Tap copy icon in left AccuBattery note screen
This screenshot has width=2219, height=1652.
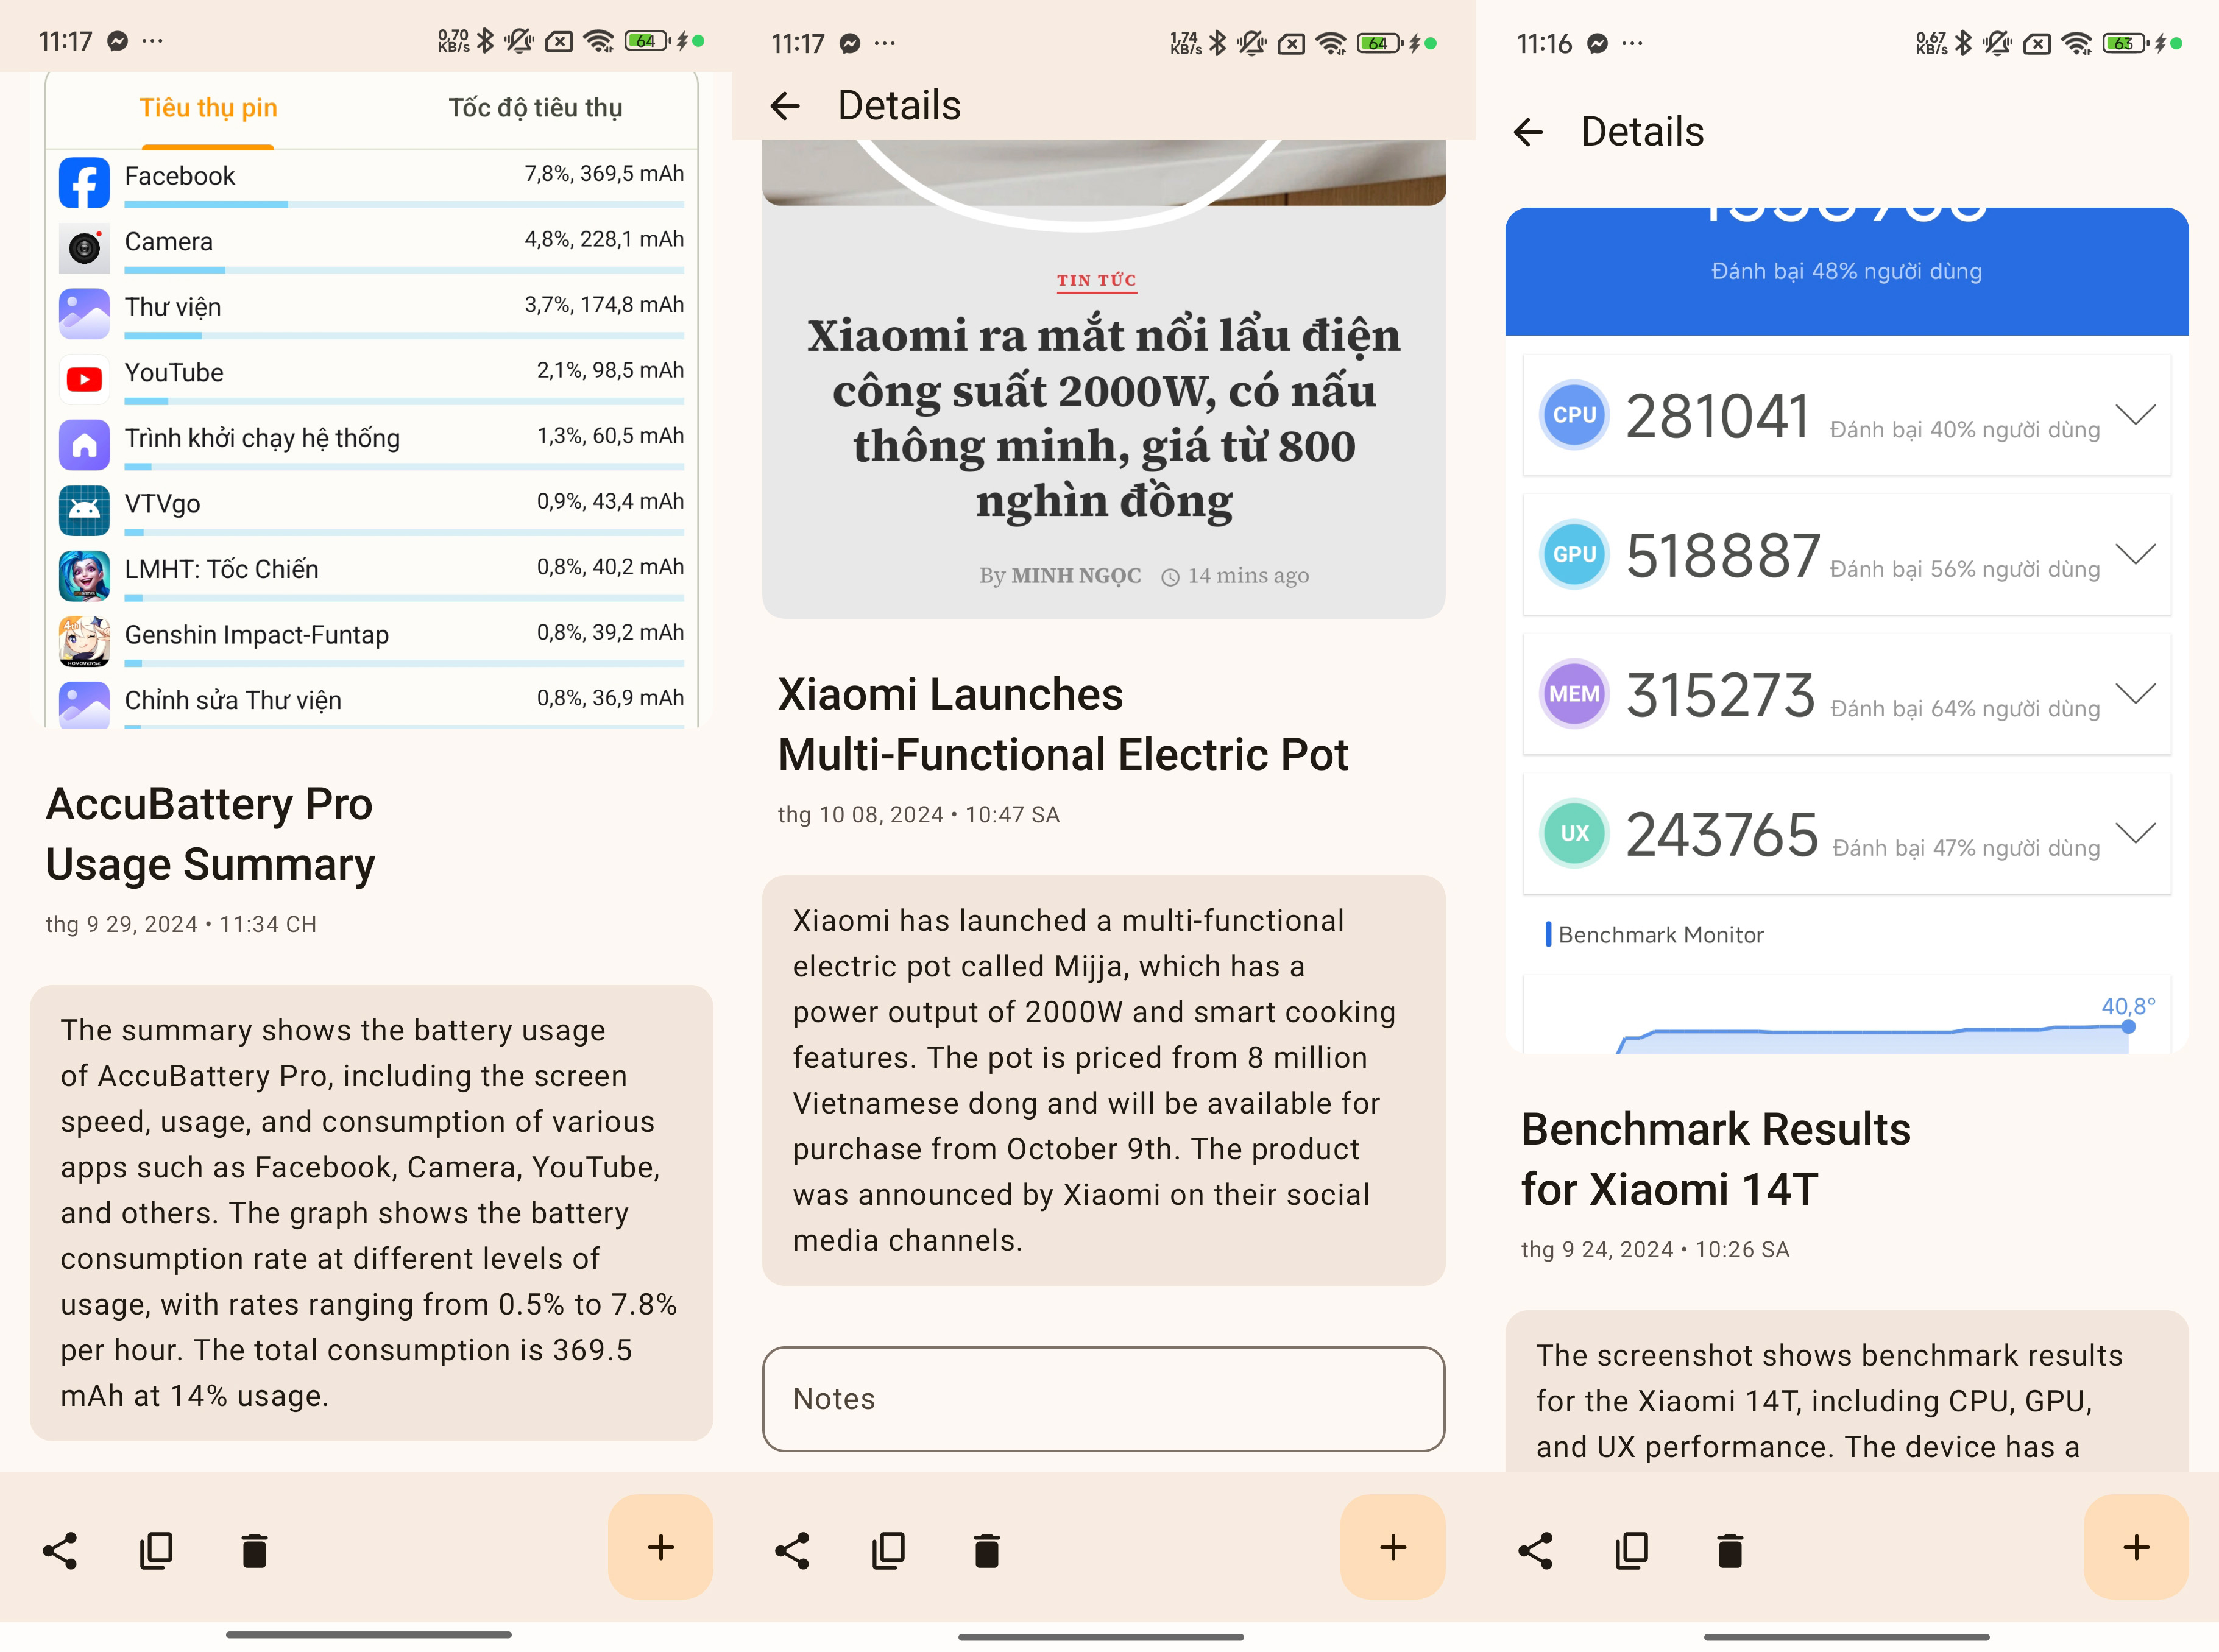(156, 1550)
